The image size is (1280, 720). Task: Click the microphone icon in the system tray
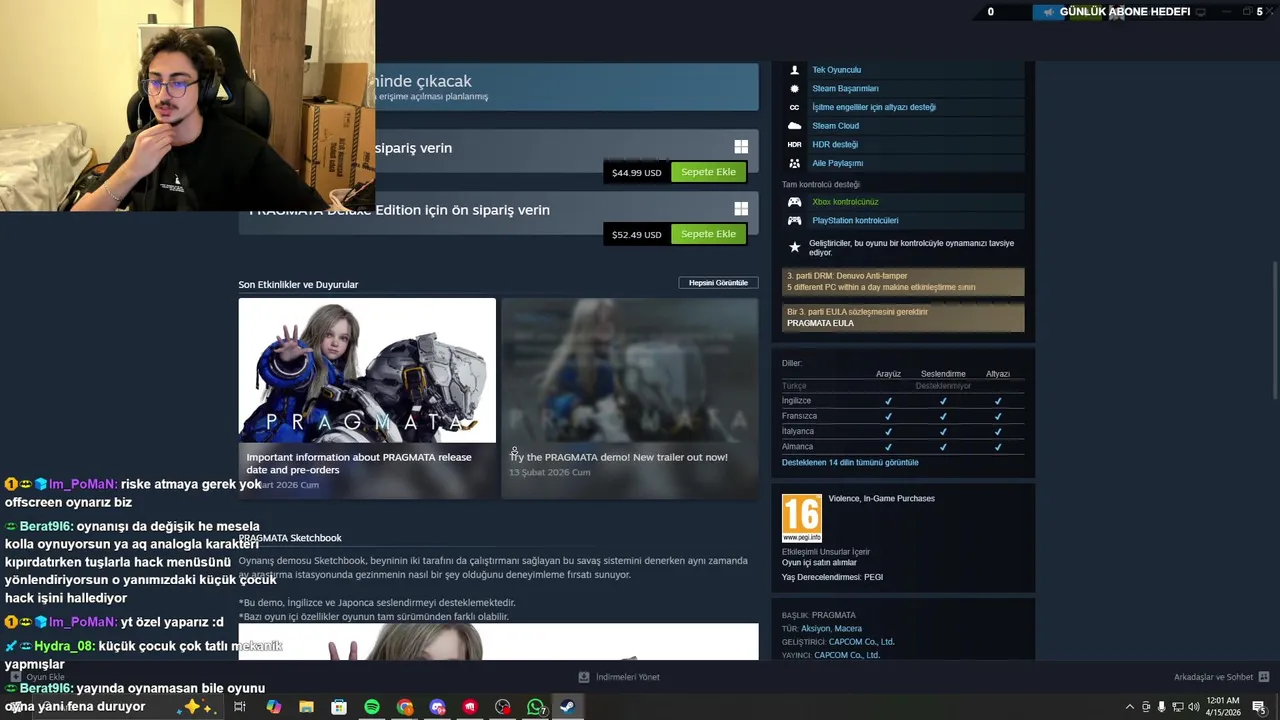[x=1161, y=707]
